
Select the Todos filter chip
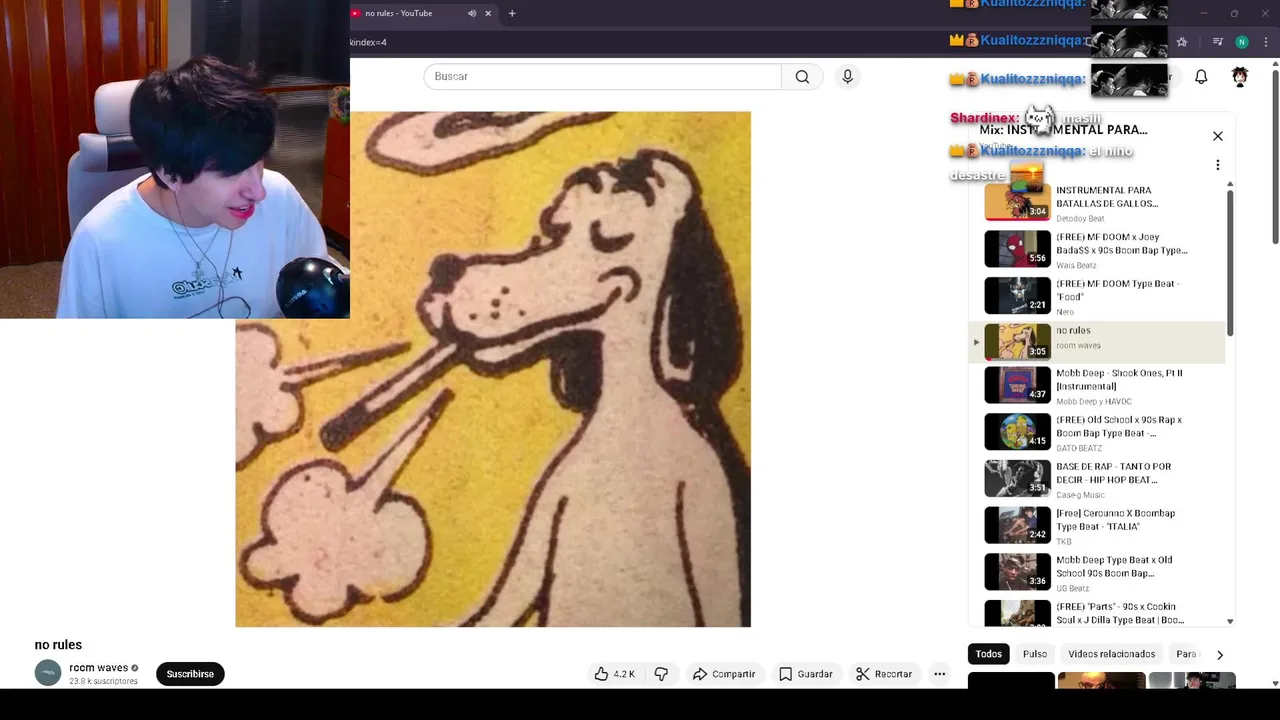[x=989, y=654]
